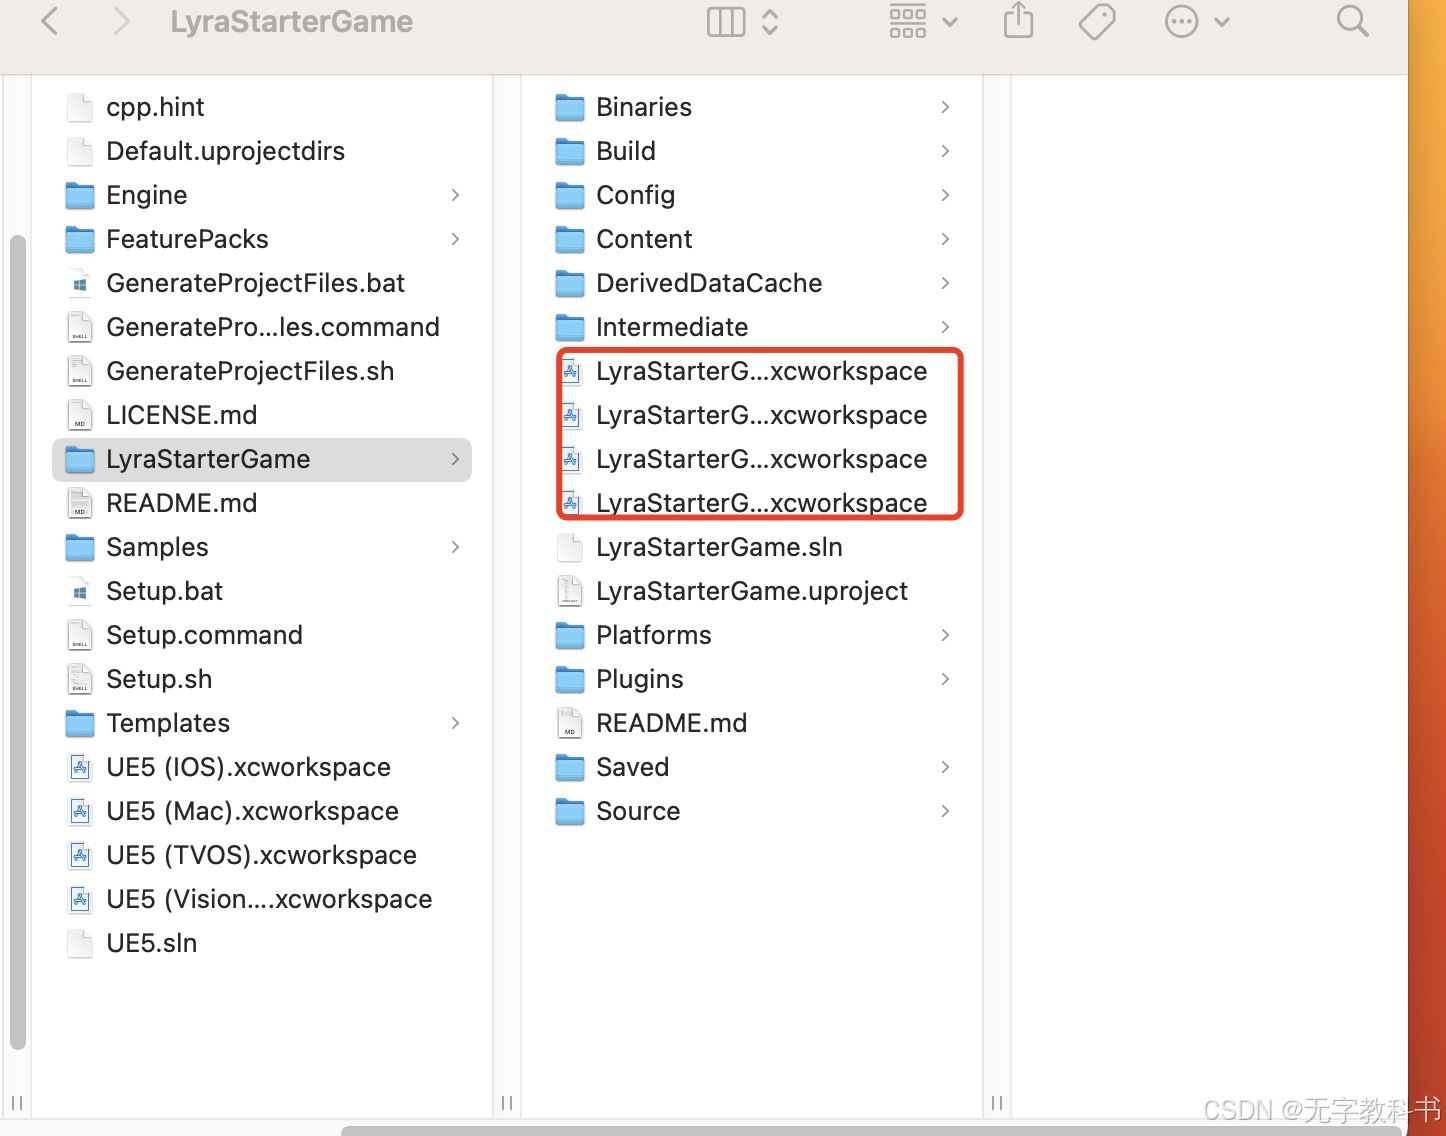The height and width of the screenshot is (1136, 1446).
Task: Open the view switcher up-down chevrons
Action: click(x=770, y=22)
